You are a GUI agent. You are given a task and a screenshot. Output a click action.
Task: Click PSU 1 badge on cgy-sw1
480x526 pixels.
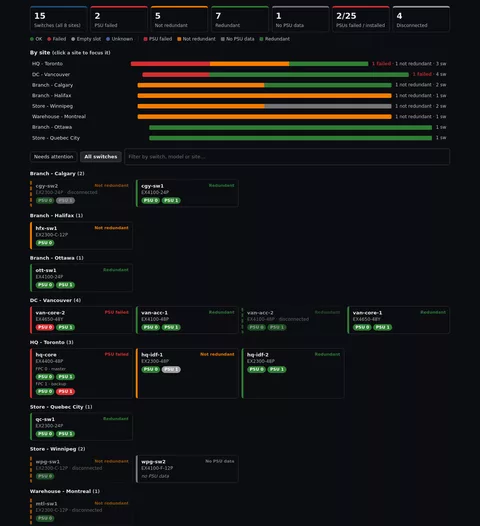[171, 201]
